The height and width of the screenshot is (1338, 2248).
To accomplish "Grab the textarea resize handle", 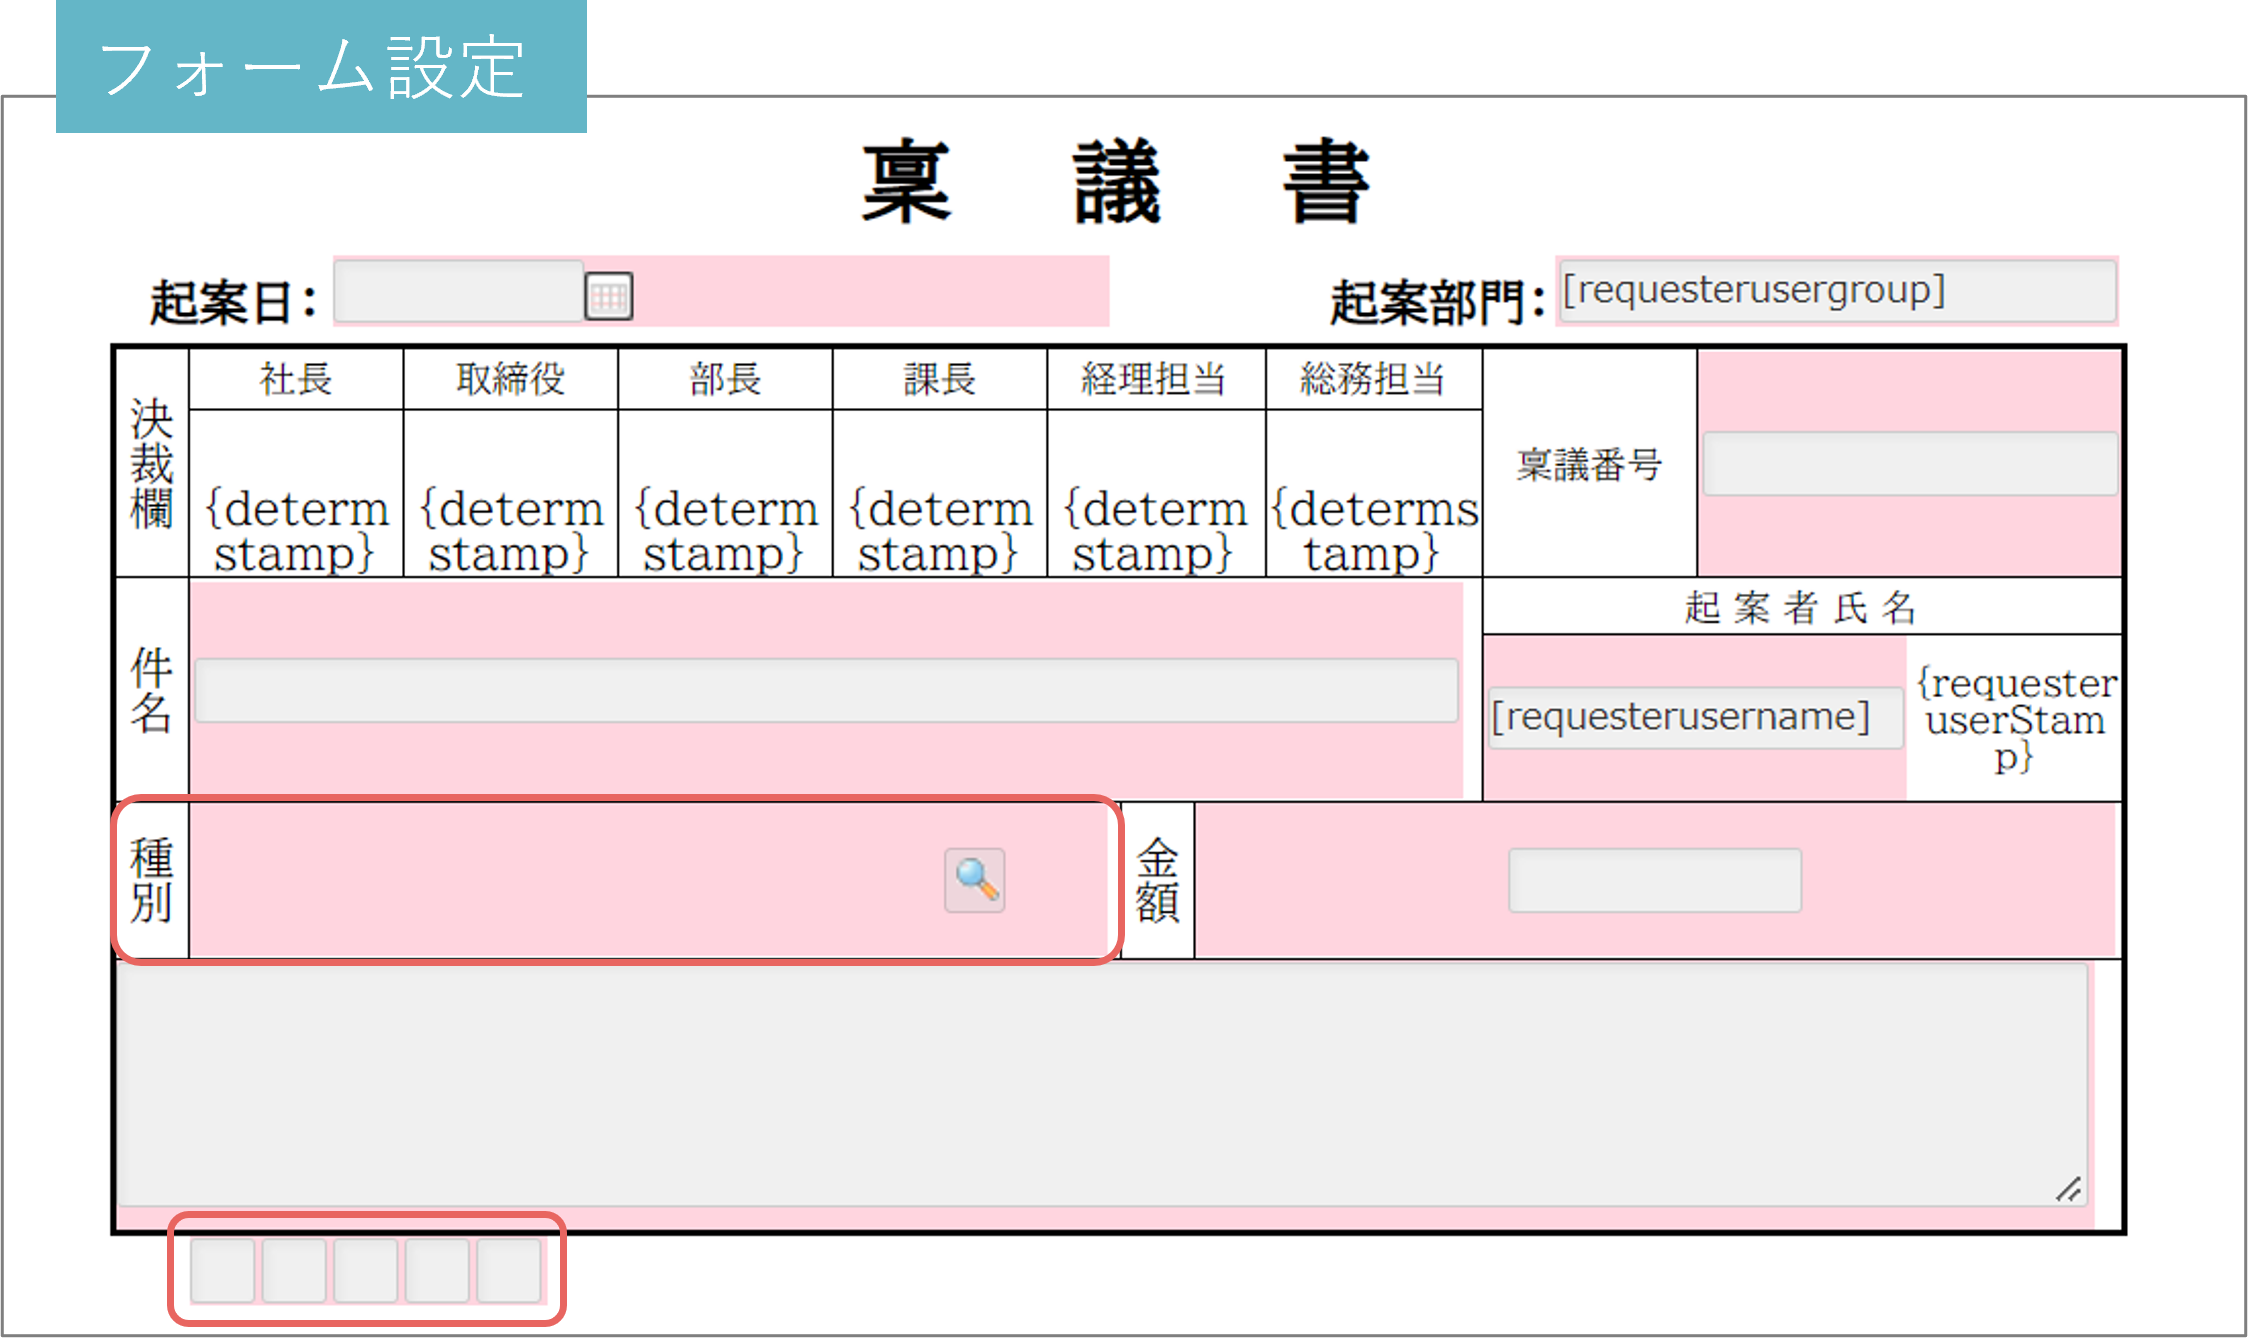I will point(2069,1189).
